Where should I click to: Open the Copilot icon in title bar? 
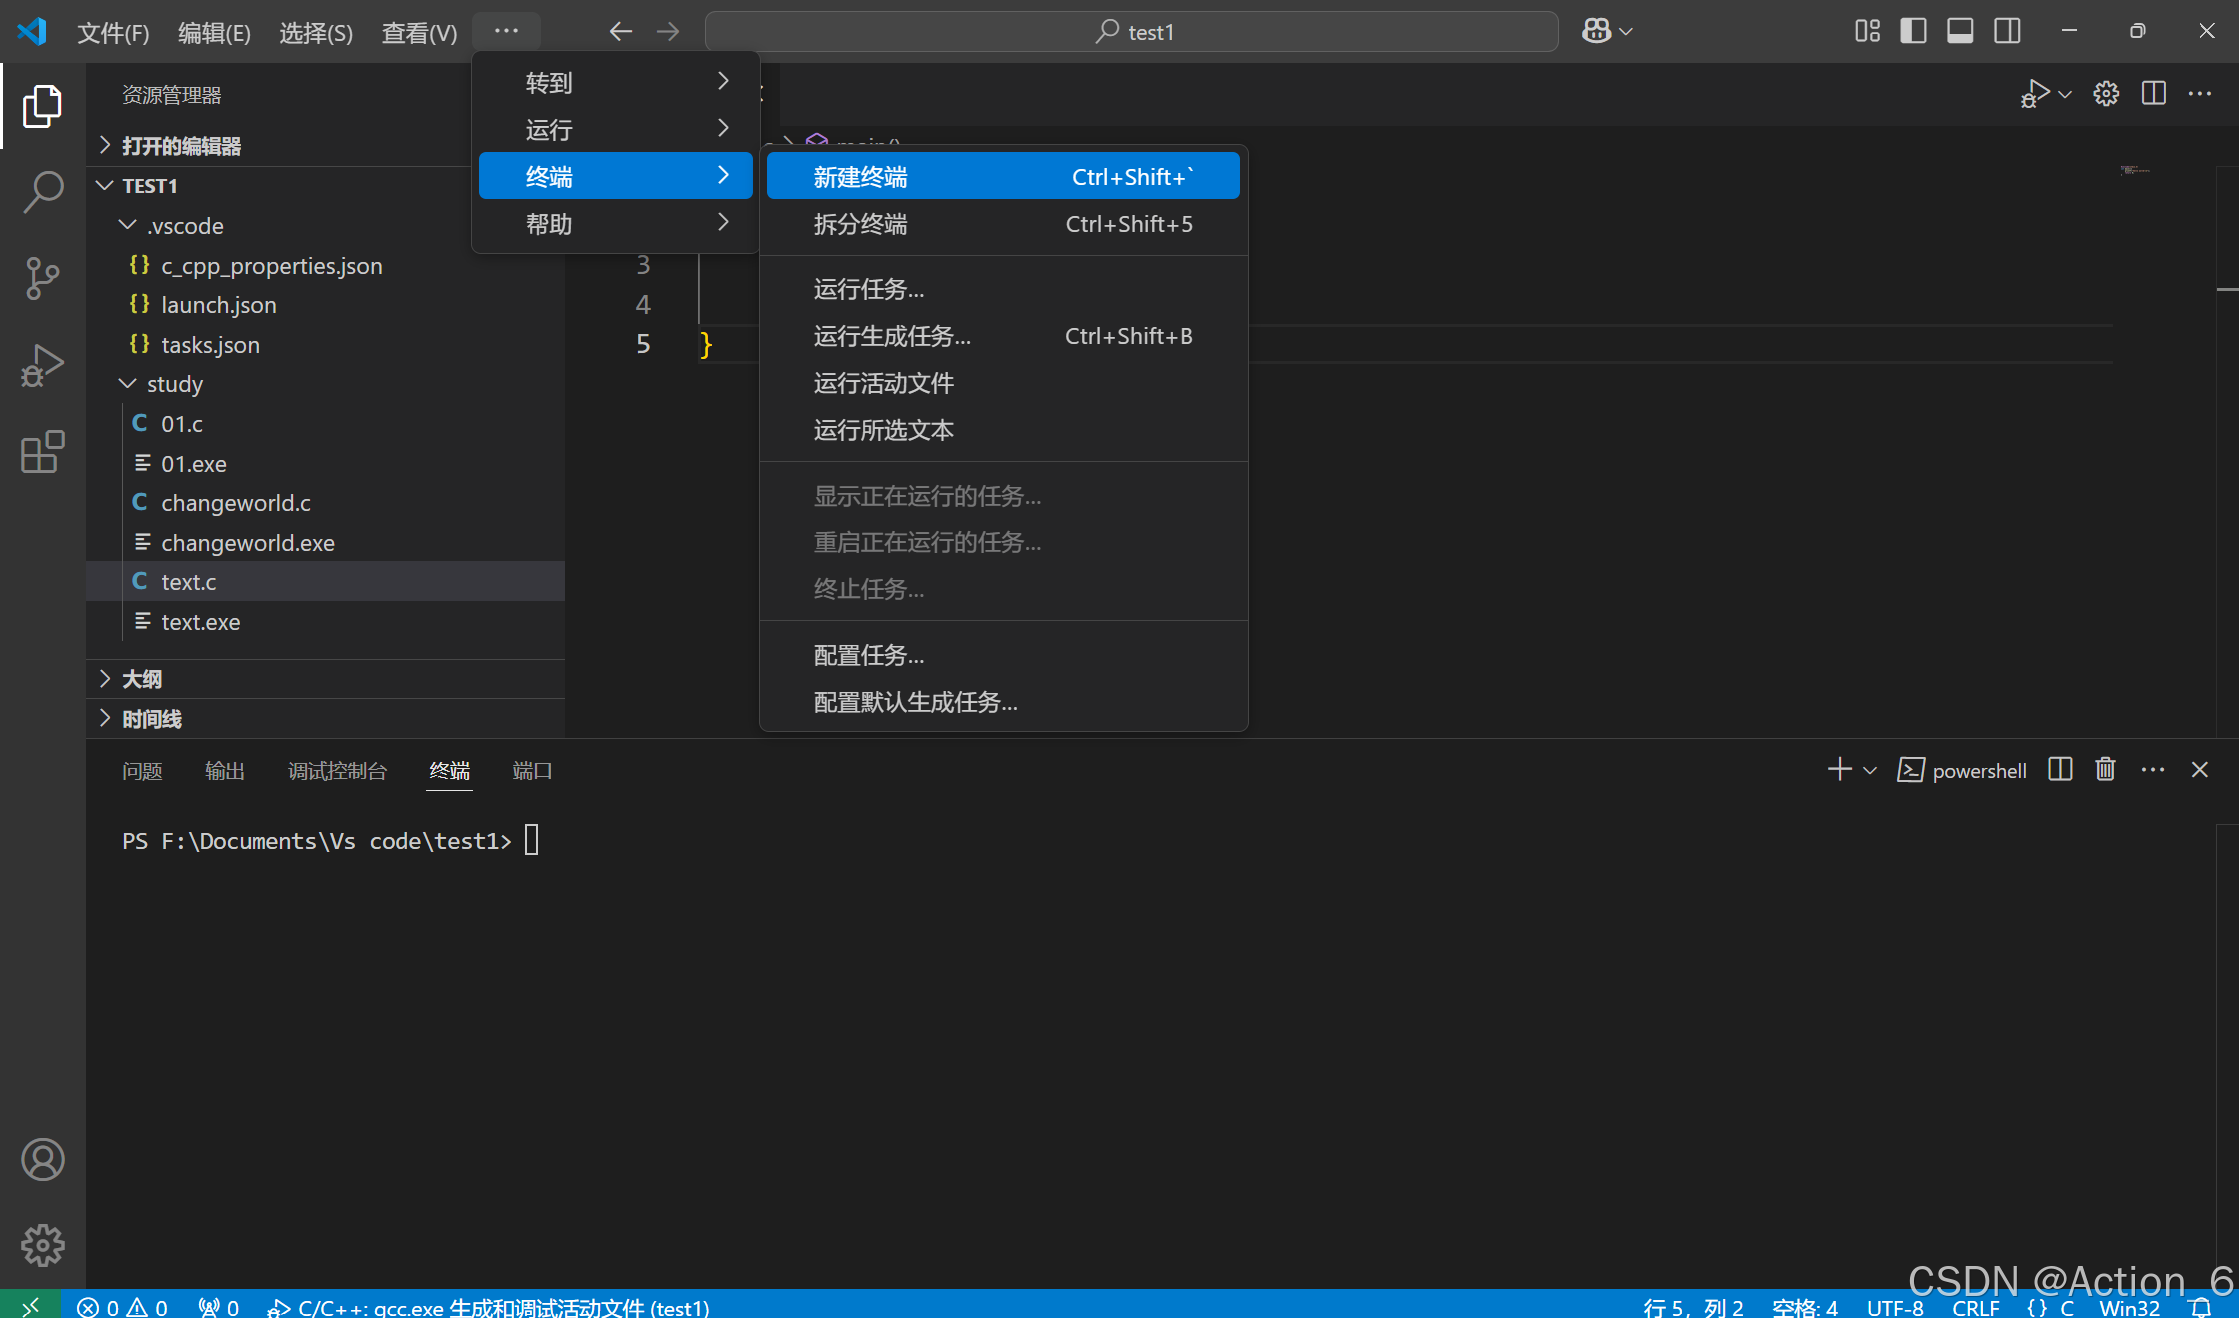point(1597,31)
